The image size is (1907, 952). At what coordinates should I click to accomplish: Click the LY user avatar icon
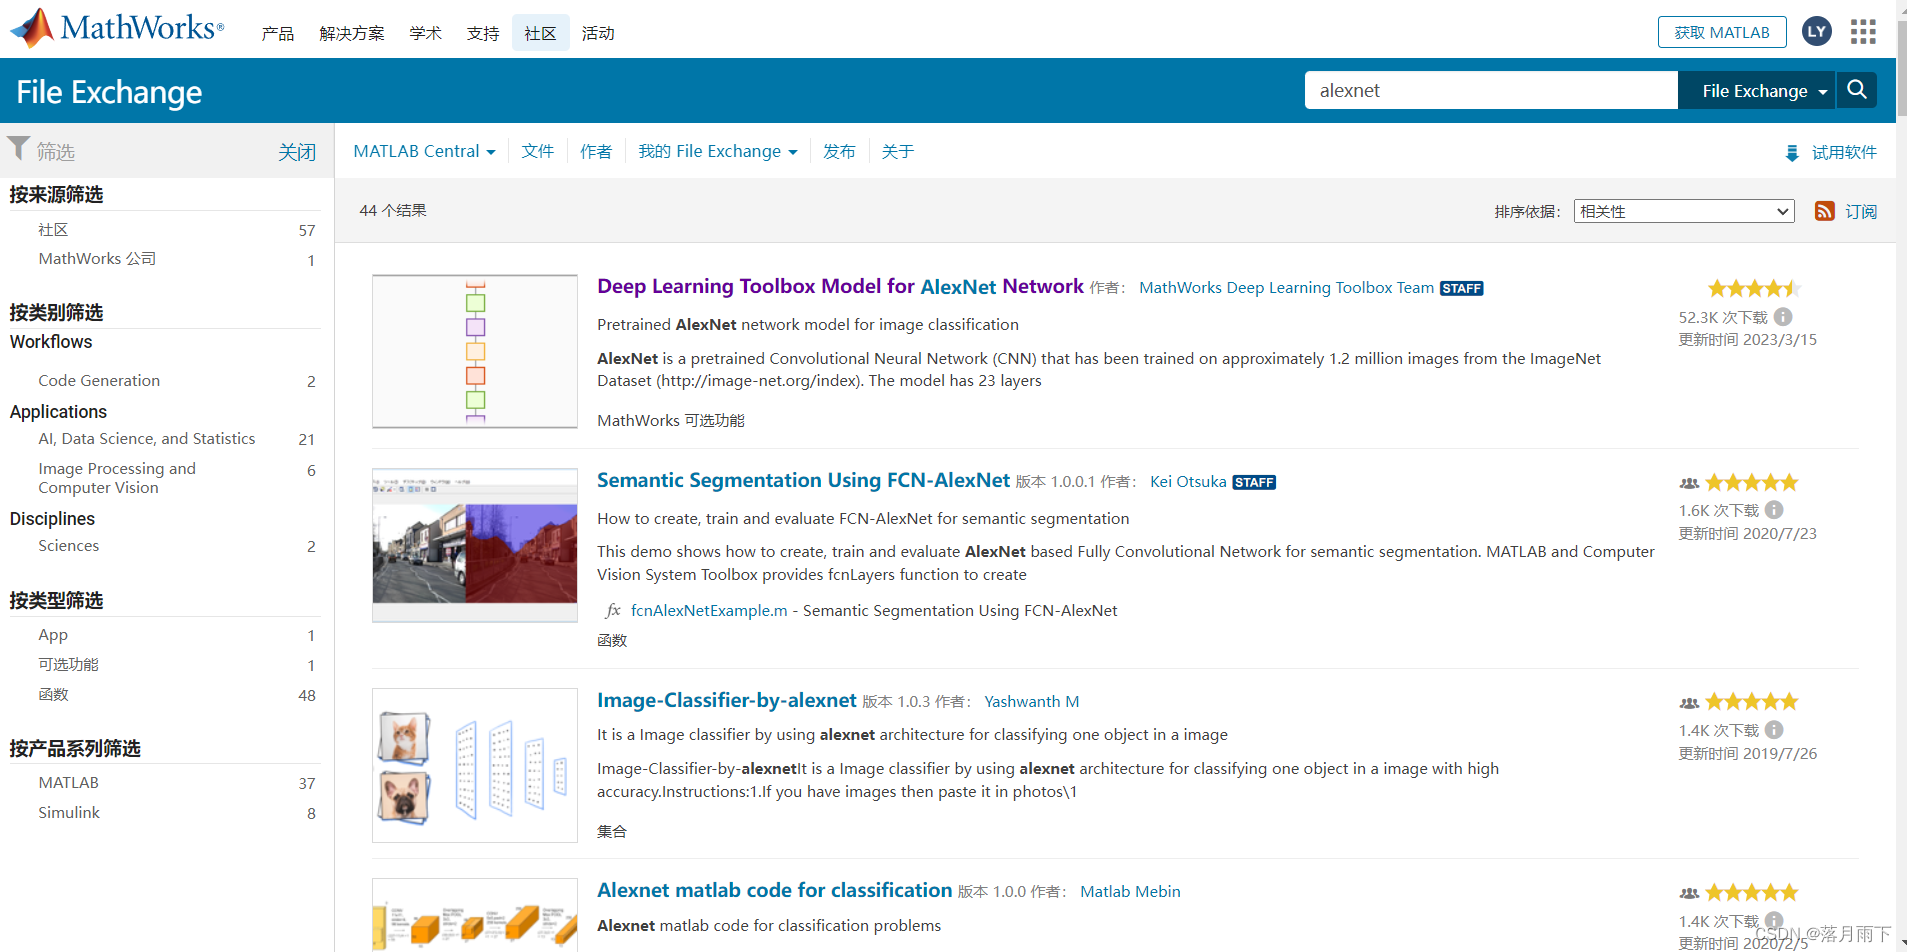pos(1816,31)
